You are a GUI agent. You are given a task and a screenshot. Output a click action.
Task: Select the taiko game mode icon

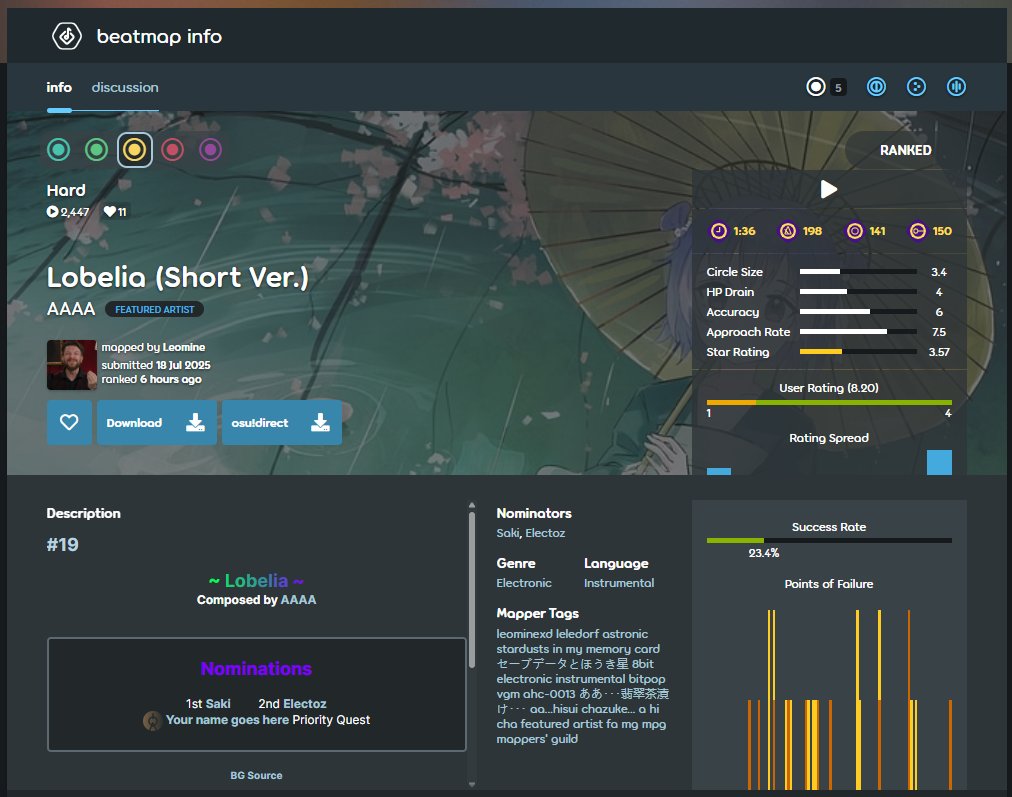[x=876, y=86]
